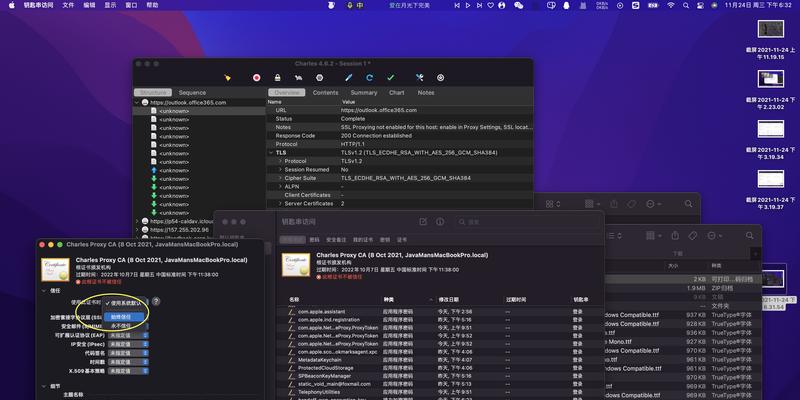Expand the Cipher Suite row
The height and width of the screenshot is (400, 800).
[280, 178]
